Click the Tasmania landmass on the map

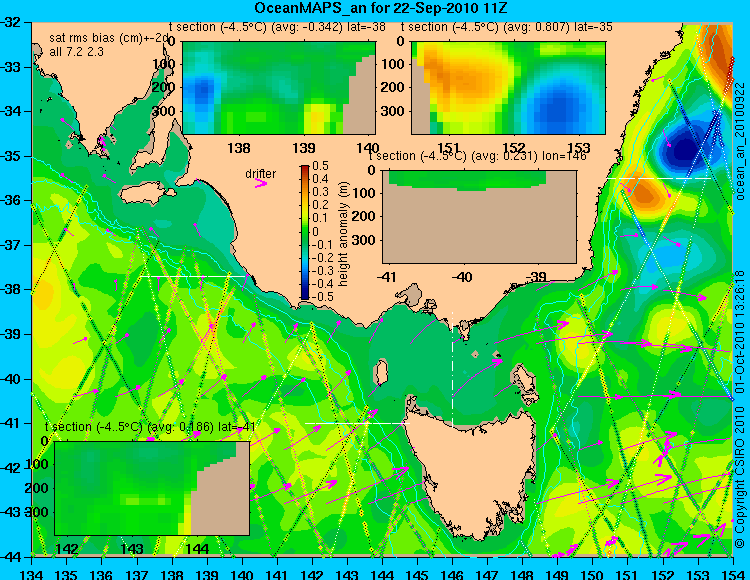(474, 473)
